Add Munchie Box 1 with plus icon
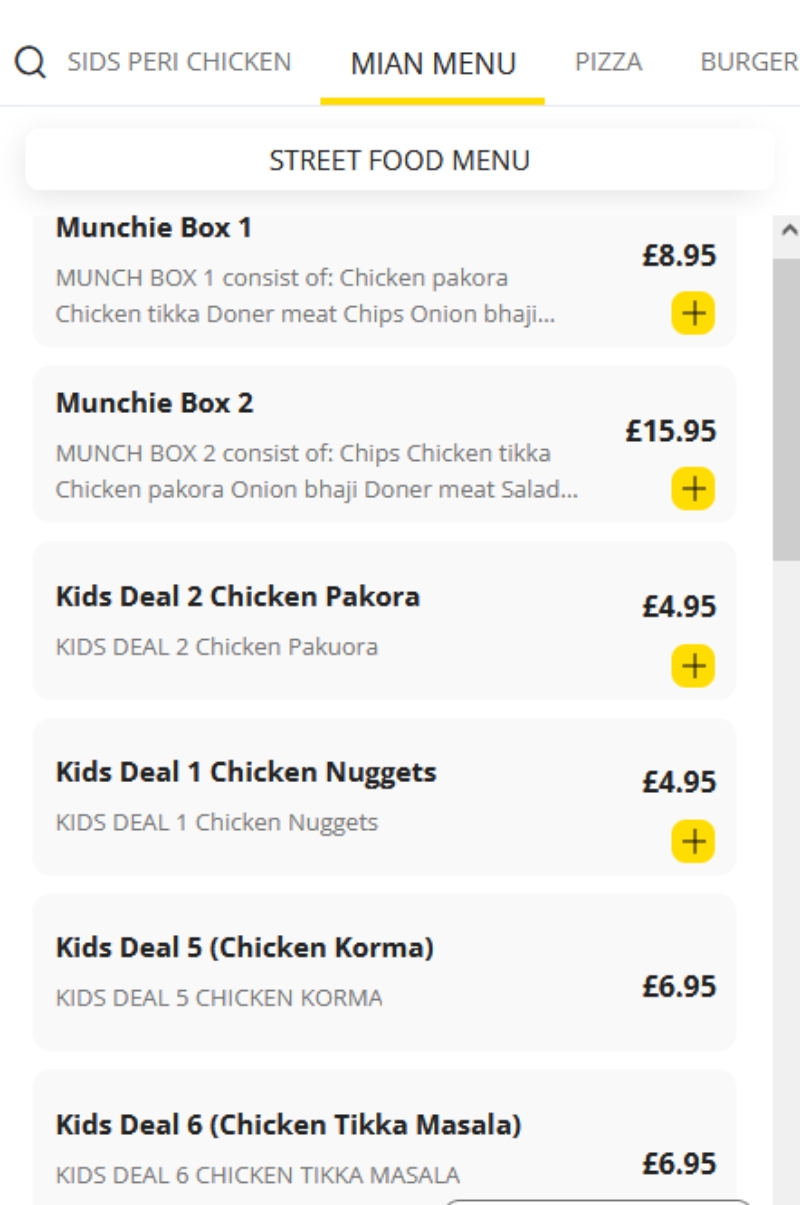The image size is (800, 1205). coord(692,313)
